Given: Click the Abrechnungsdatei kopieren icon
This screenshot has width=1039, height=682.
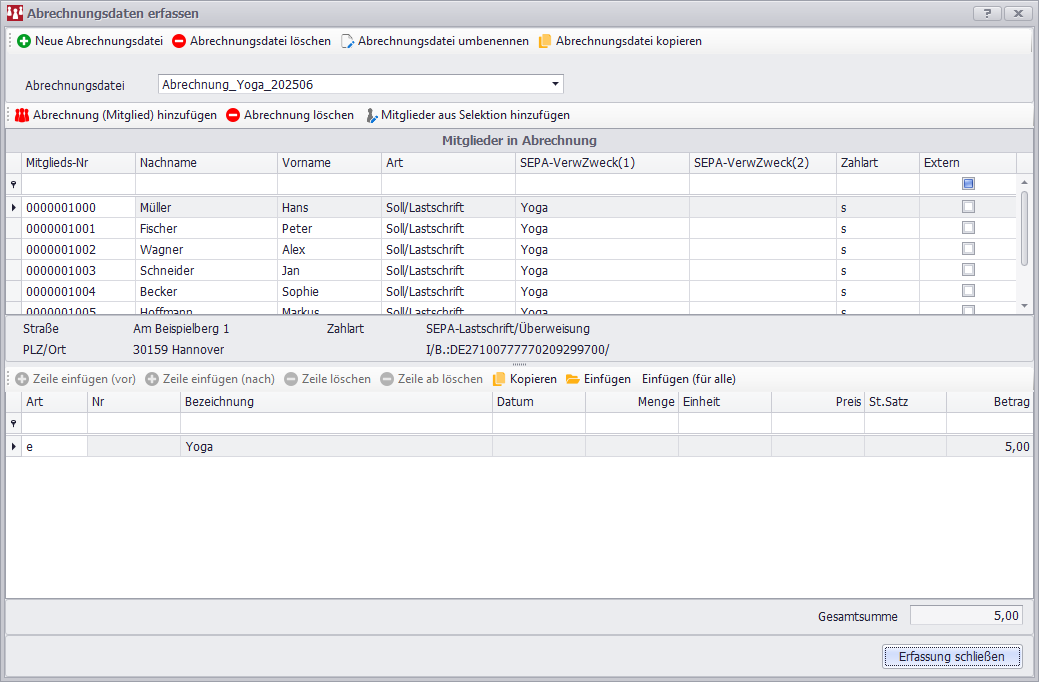Looking at the screenshot, I should (x=545, y=41).
